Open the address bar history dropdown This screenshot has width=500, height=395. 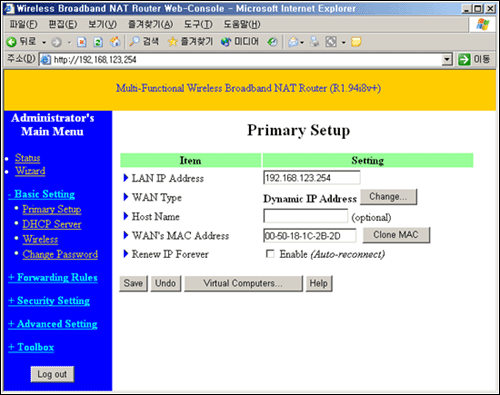[447, 60]
